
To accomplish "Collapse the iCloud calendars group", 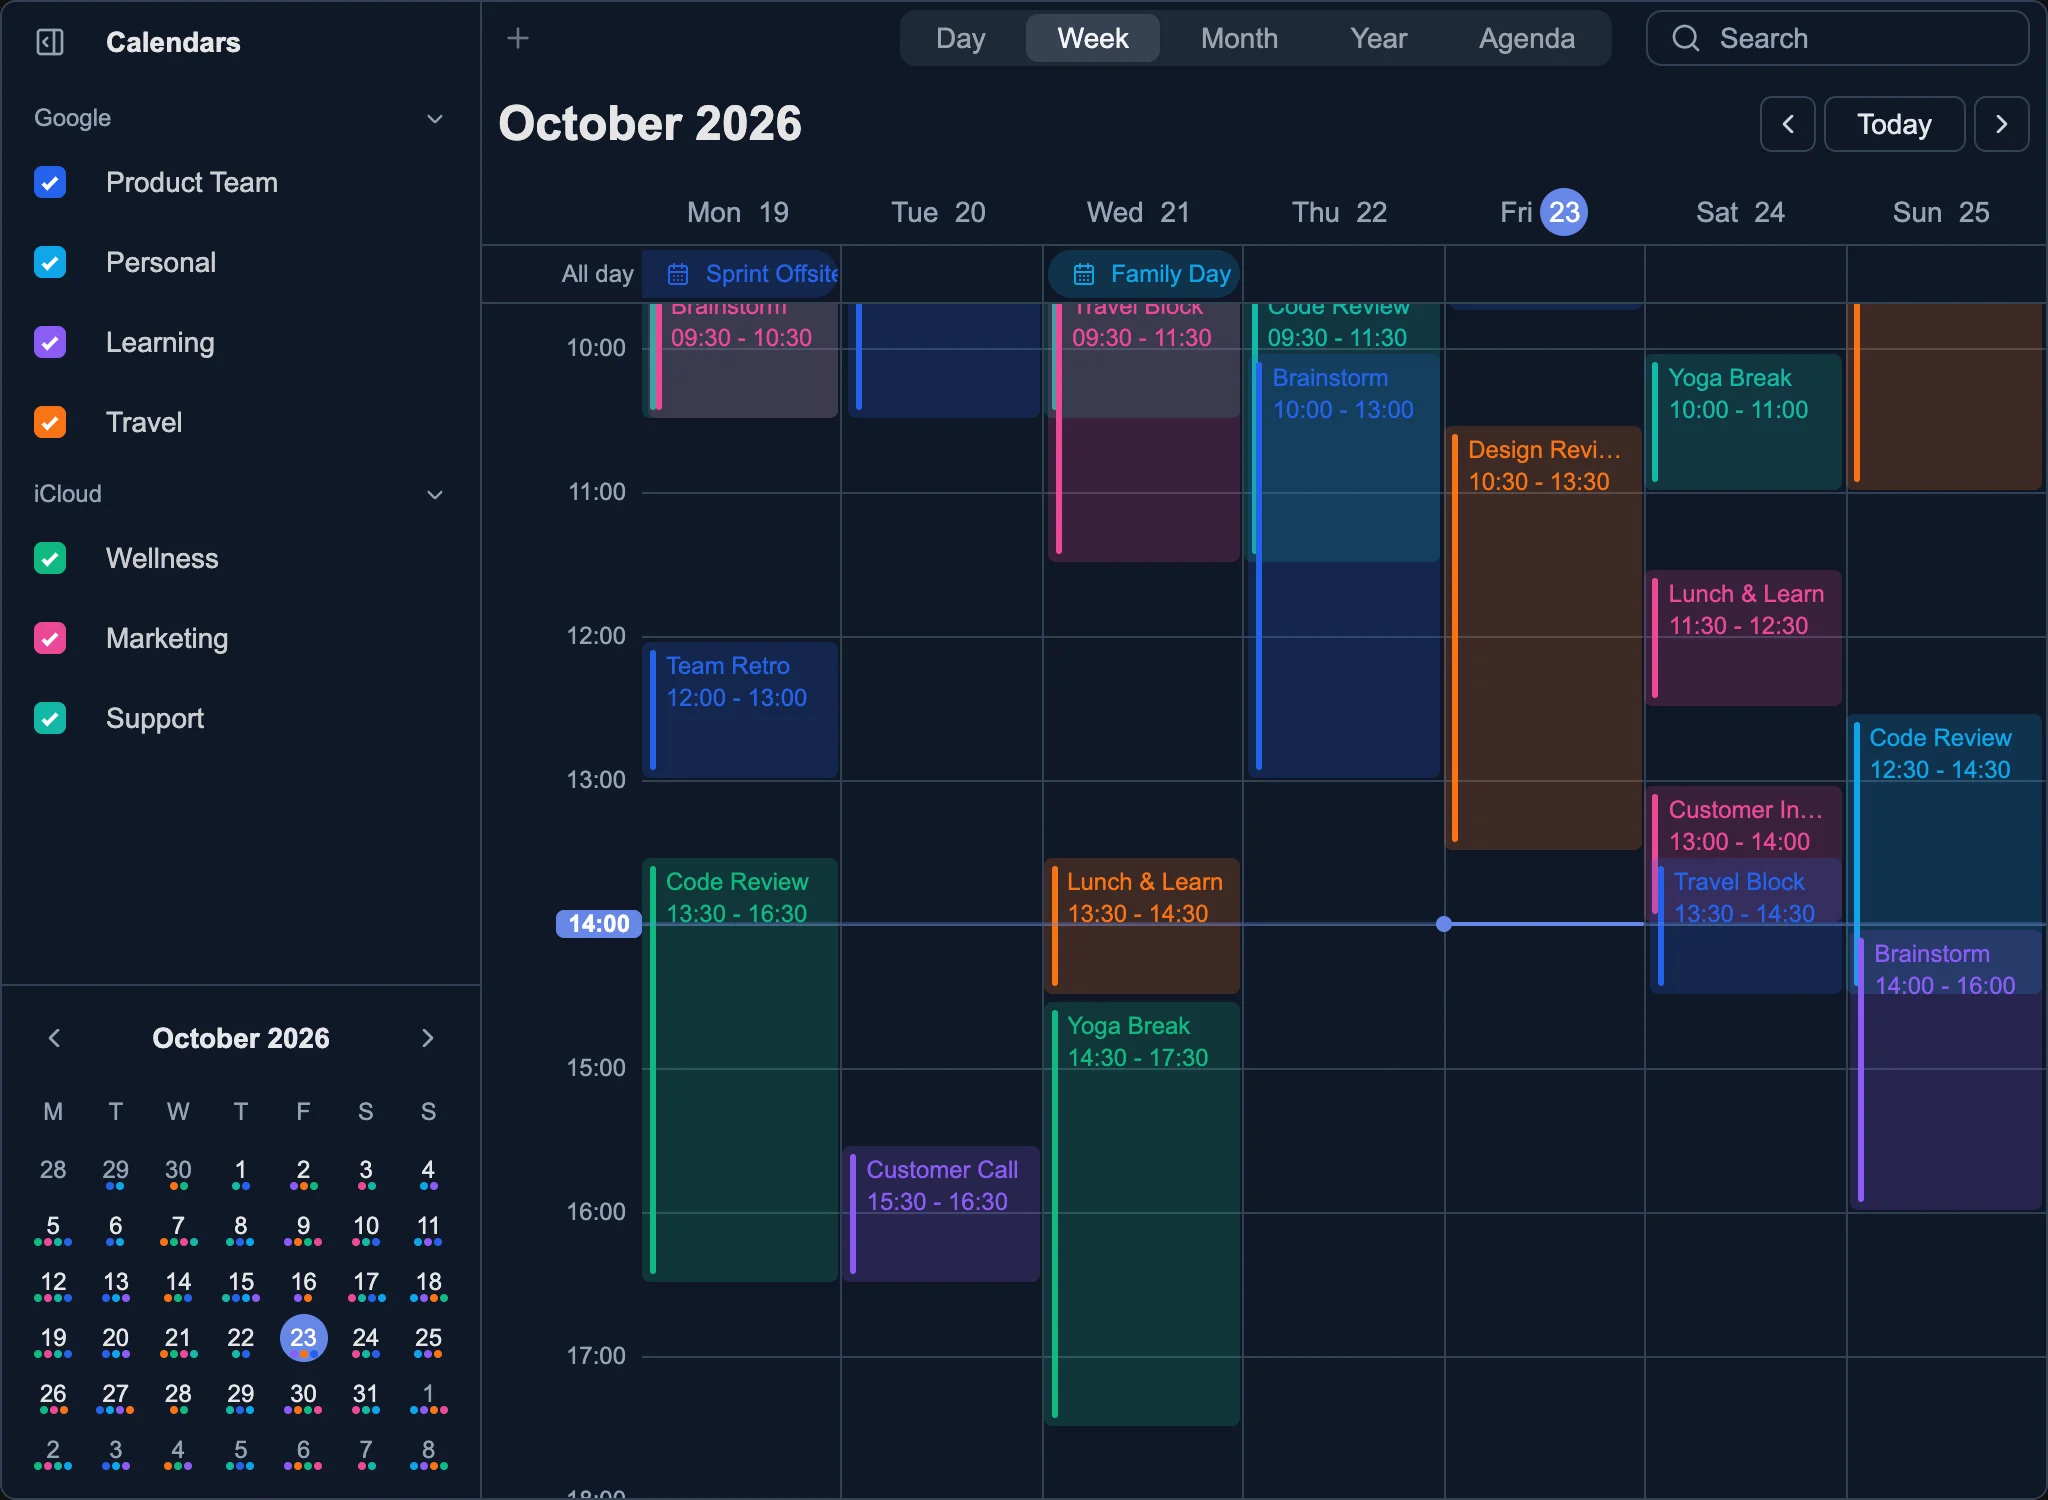I will [x=435, y=494].
